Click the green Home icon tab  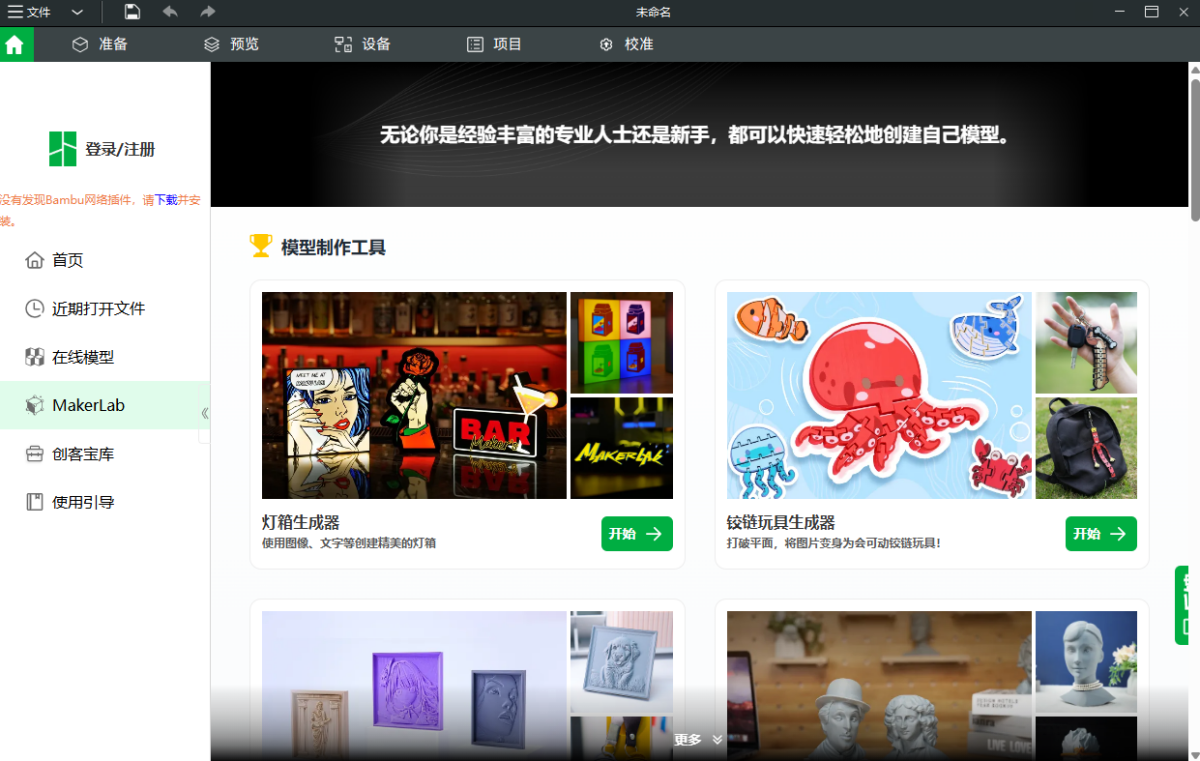16,44
